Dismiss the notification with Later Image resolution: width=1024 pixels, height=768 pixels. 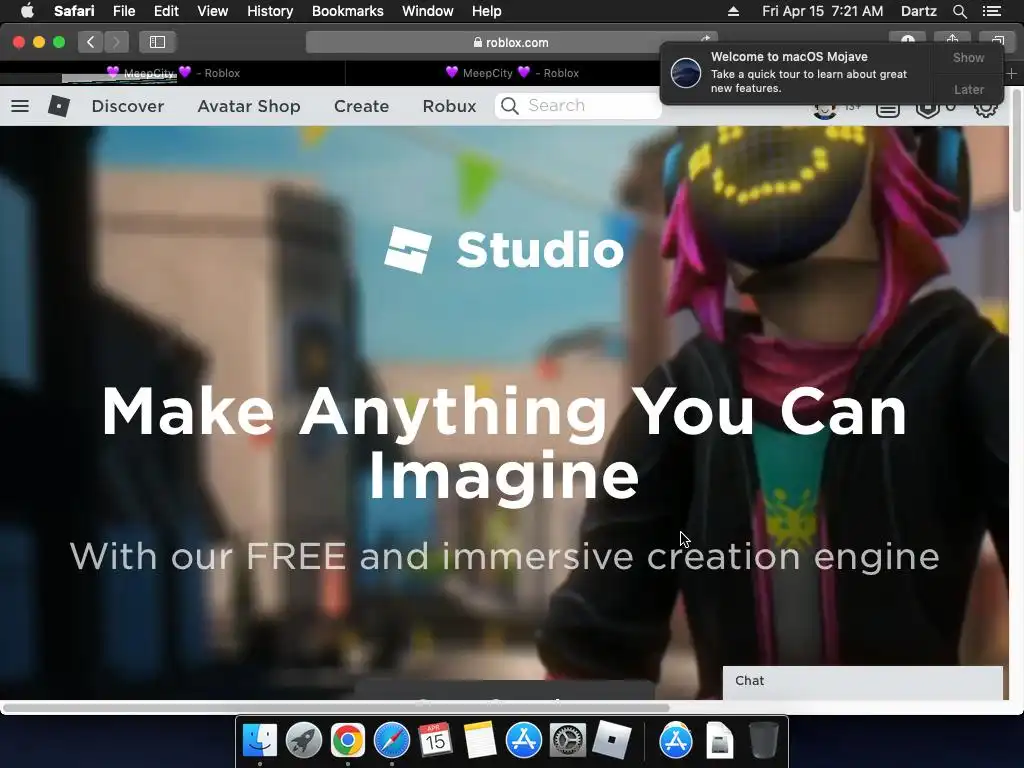968,89
